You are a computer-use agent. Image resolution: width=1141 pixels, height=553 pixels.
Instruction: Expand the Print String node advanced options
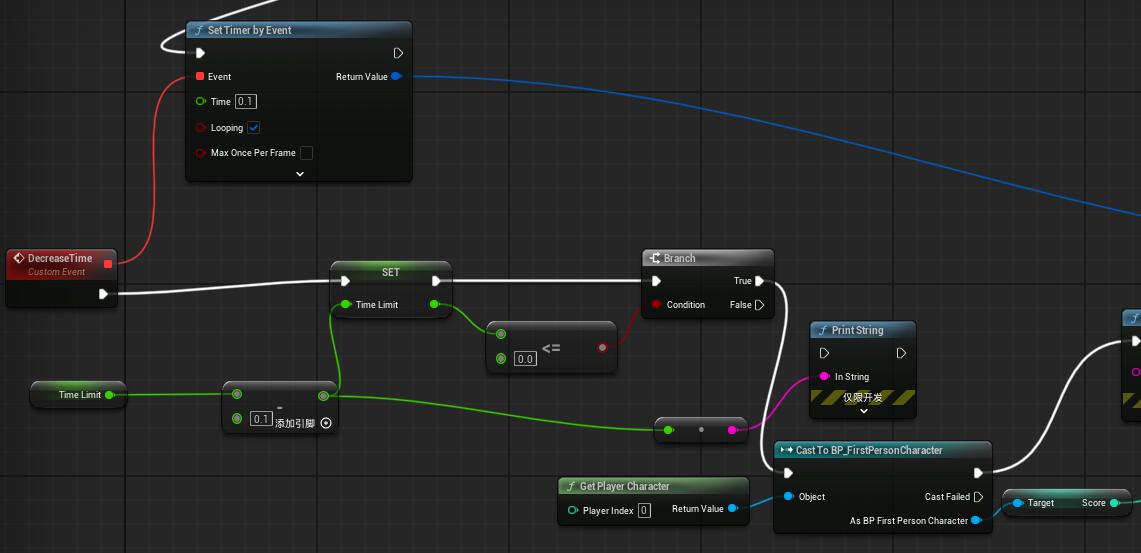[x=863, y=411]
